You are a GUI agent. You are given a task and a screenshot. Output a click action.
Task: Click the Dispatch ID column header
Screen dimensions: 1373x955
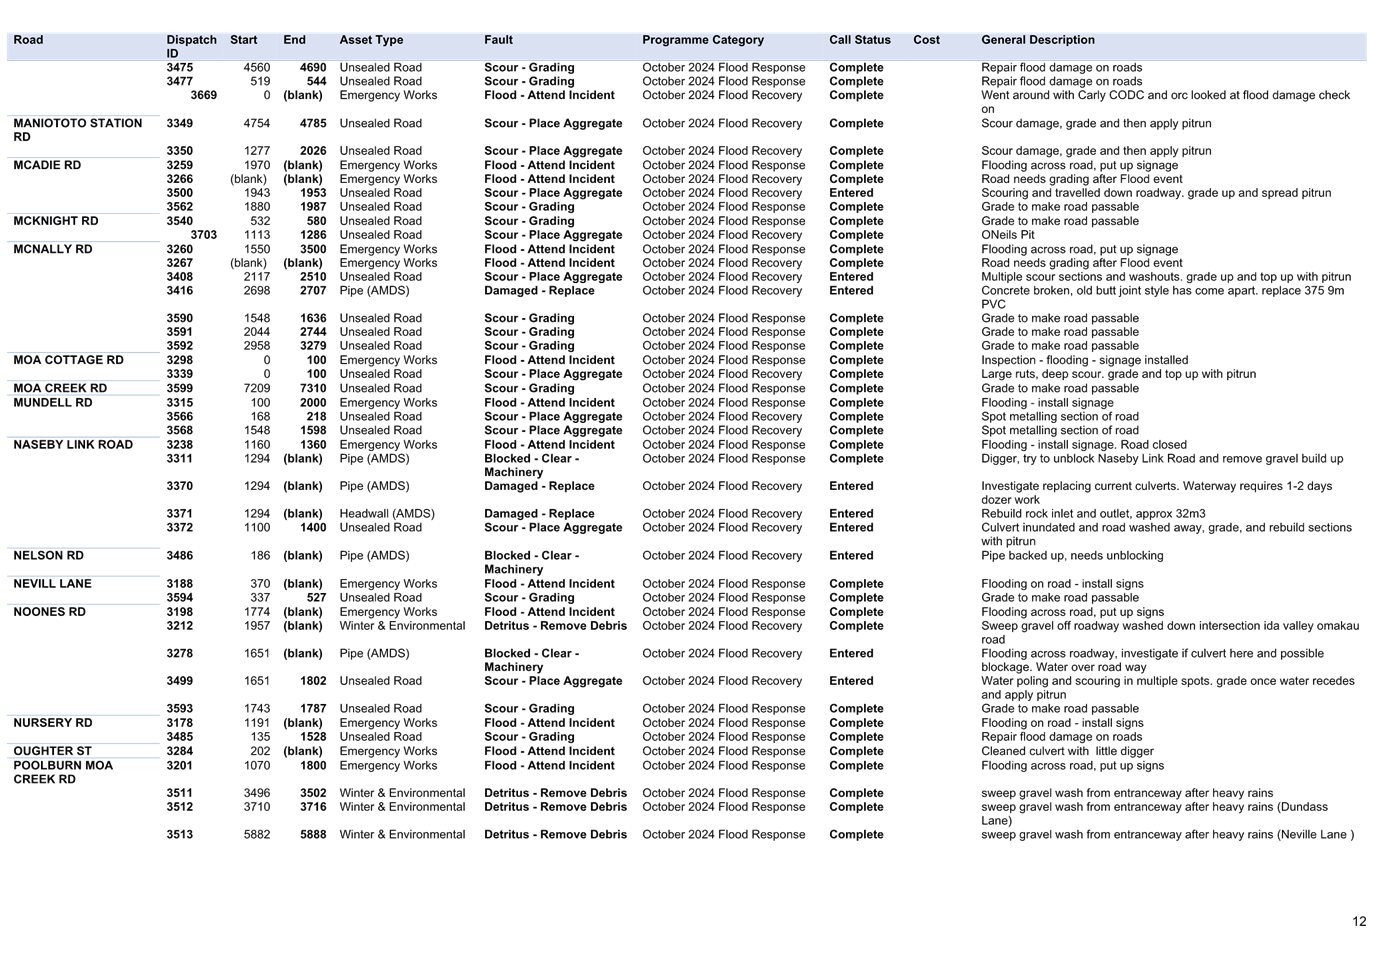click(191, 46)
